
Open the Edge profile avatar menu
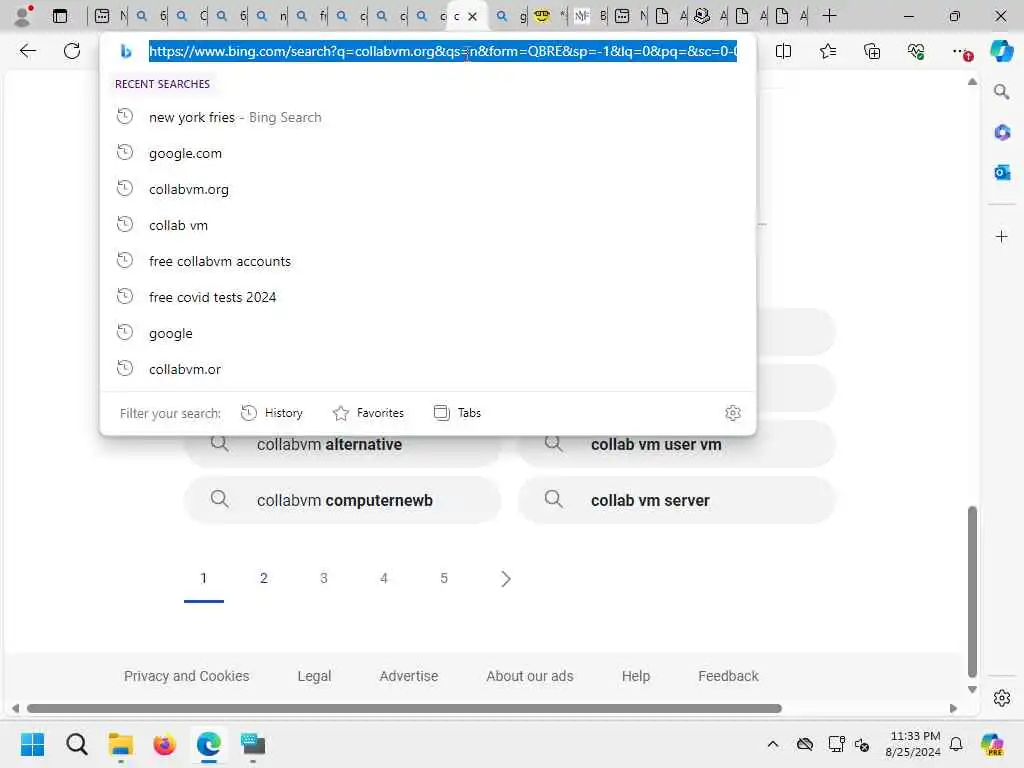tap(23, 16)
